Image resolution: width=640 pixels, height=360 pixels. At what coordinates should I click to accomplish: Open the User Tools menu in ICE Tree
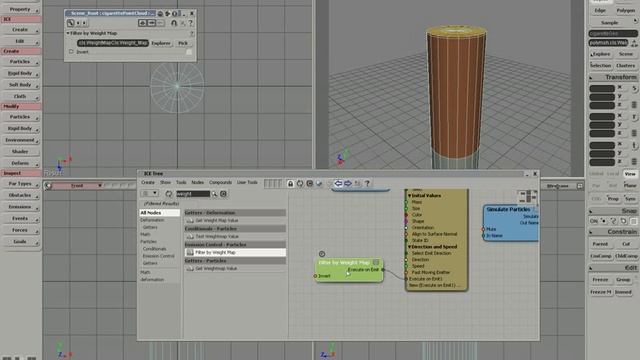(x=247, y=182)
